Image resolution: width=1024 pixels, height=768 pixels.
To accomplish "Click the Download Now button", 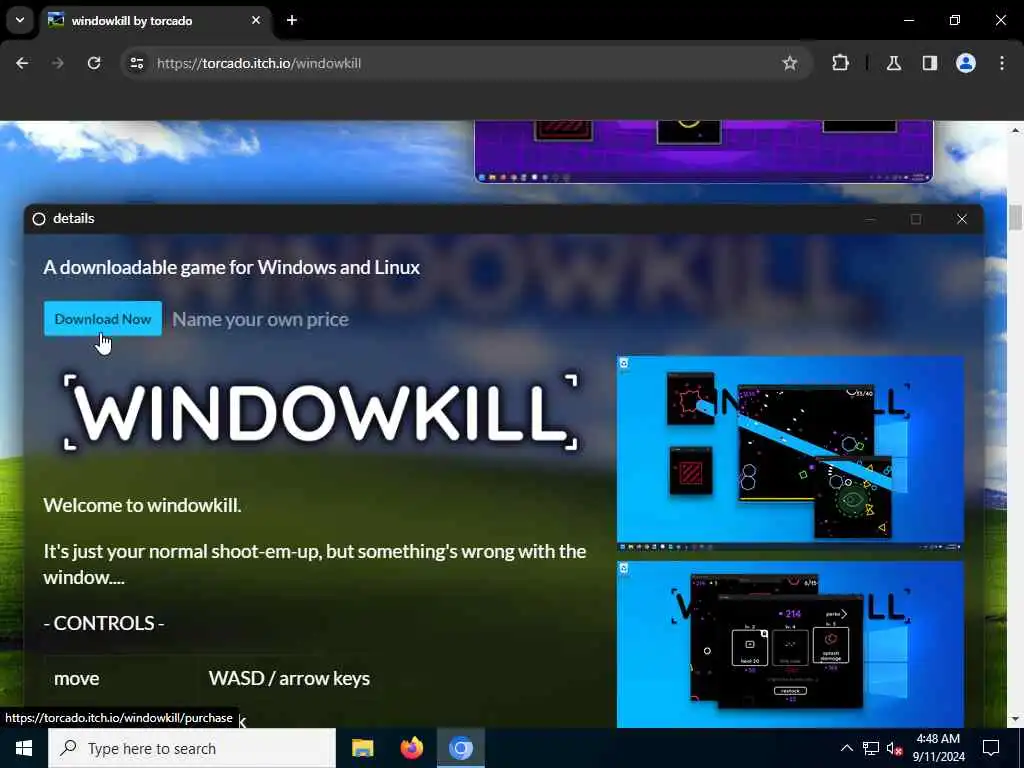I will pos(103,319).
